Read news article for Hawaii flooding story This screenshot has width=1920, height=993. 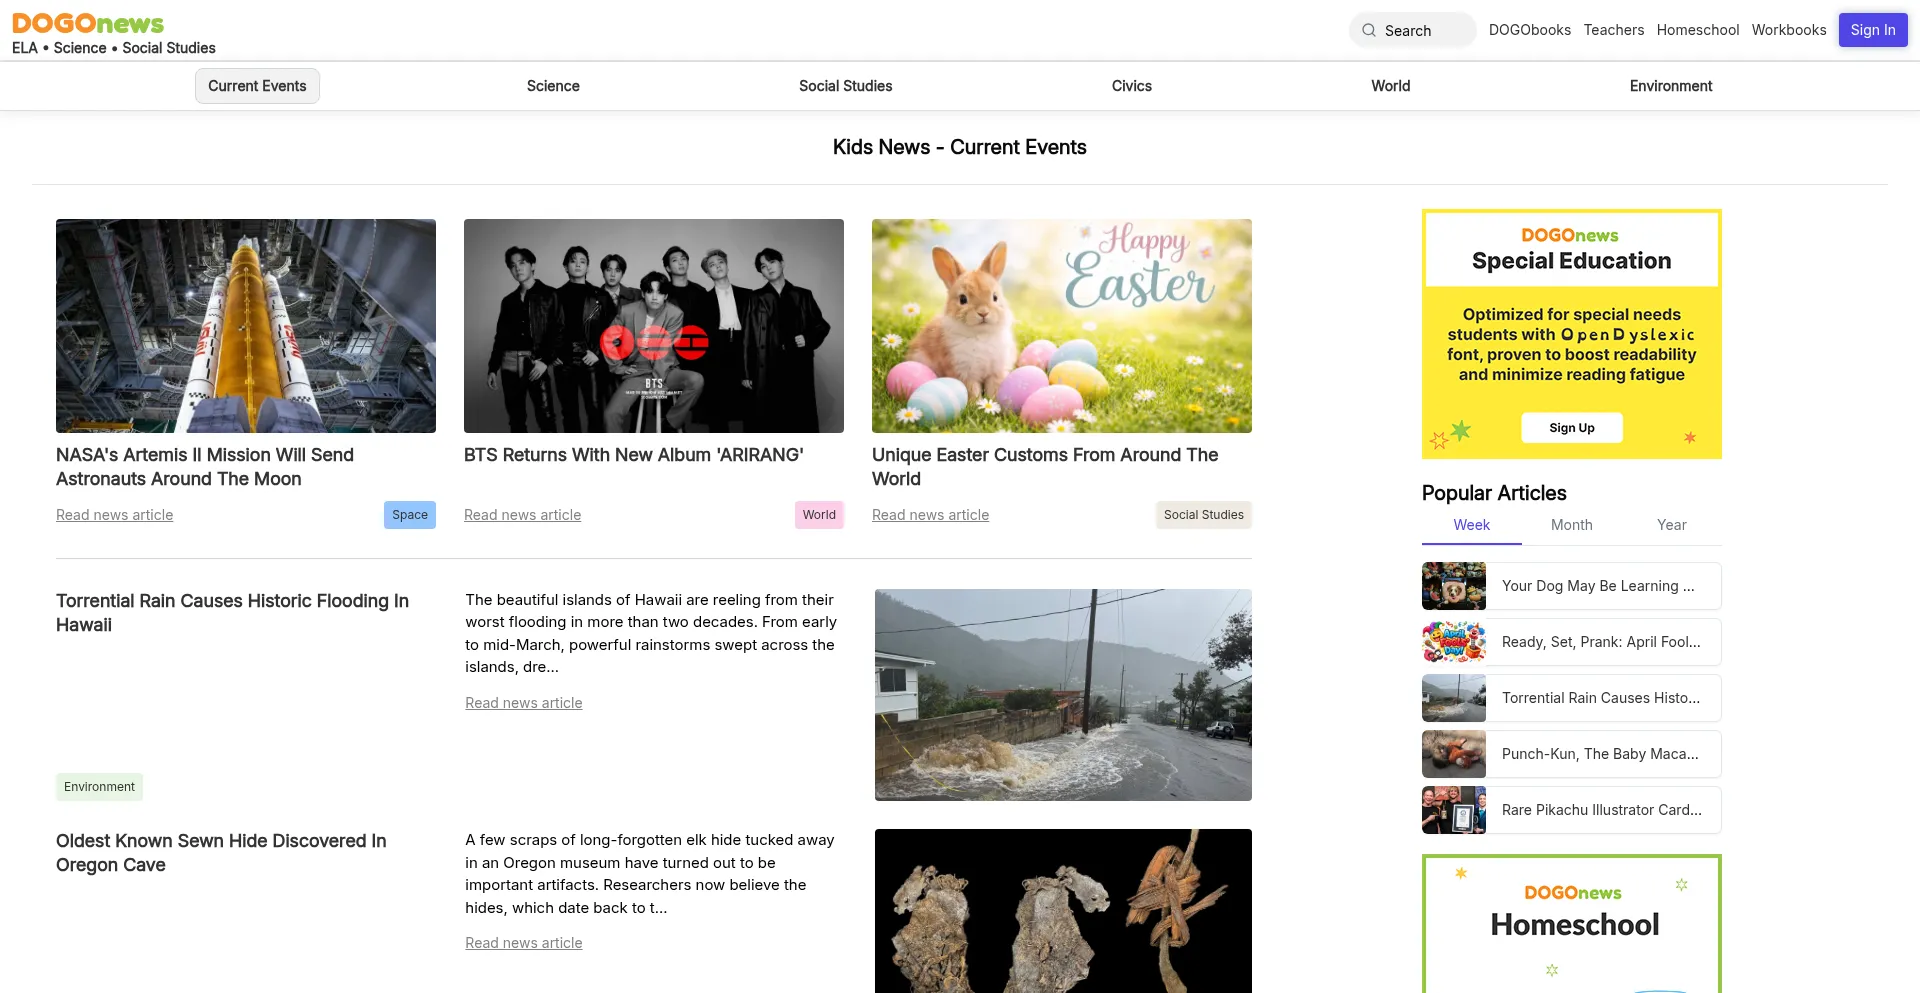(523, 703)
